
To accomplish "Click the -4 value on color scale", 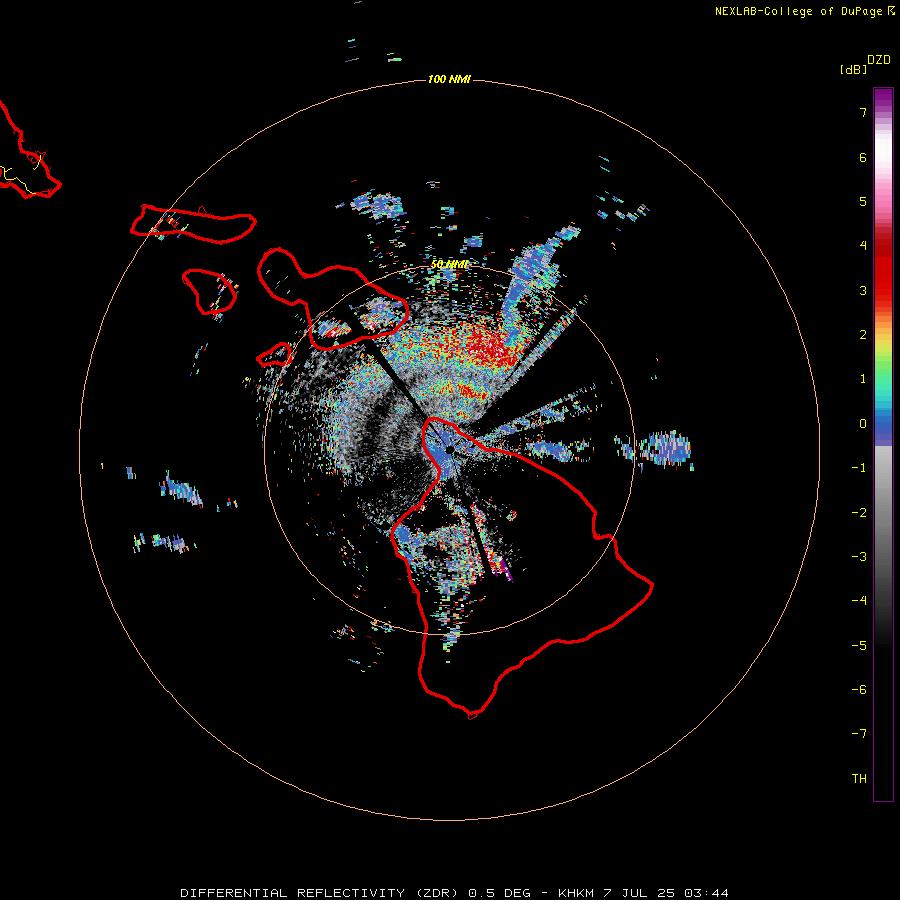I will point(859,601).
